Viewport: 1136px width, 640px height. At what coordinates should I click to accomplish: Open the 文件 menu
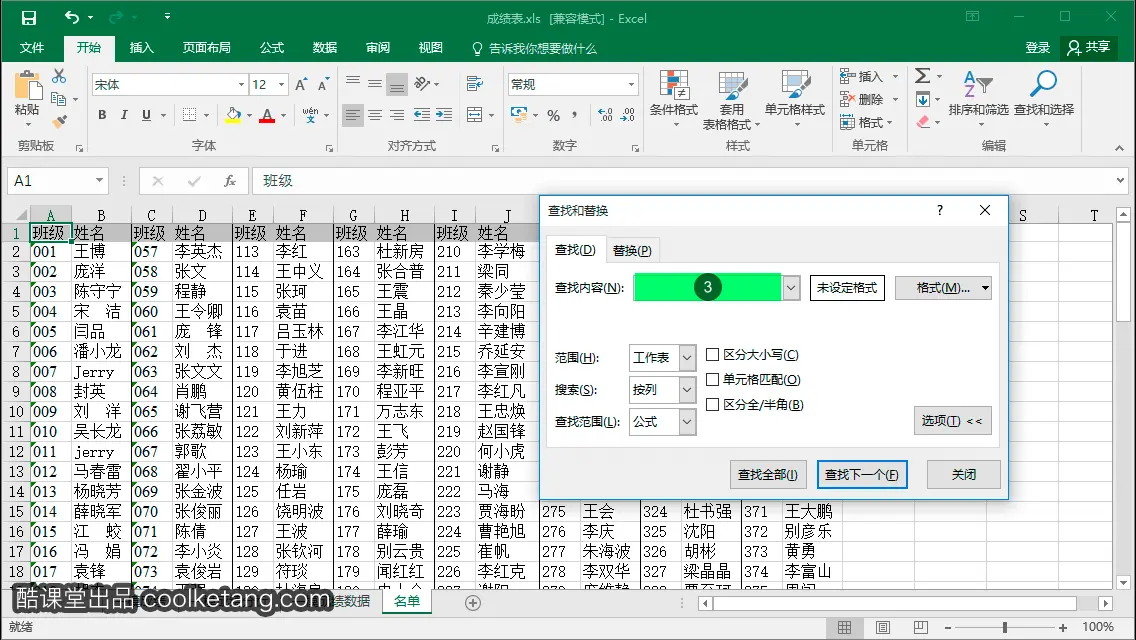tap(32, 48)
